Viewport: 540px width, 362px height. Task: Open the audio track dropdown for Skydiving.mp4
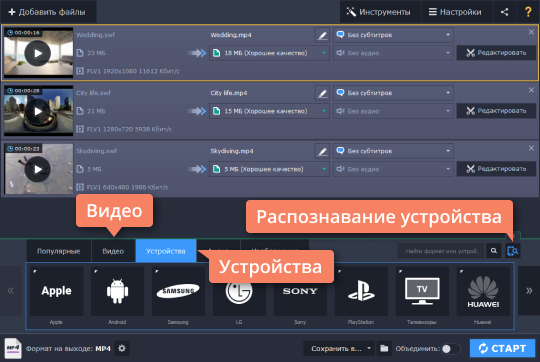pos(393,169)
